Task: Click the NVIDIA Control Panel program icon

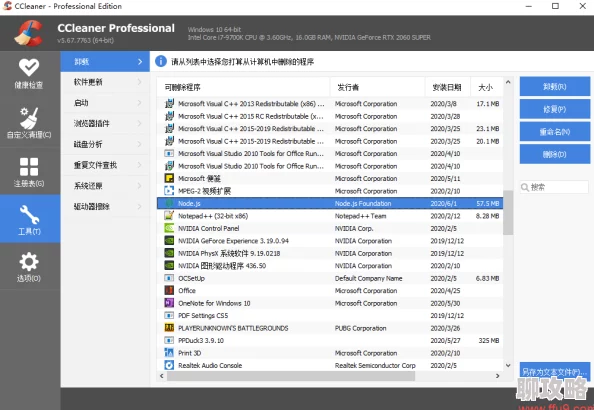Action: [x=169, y=228]
